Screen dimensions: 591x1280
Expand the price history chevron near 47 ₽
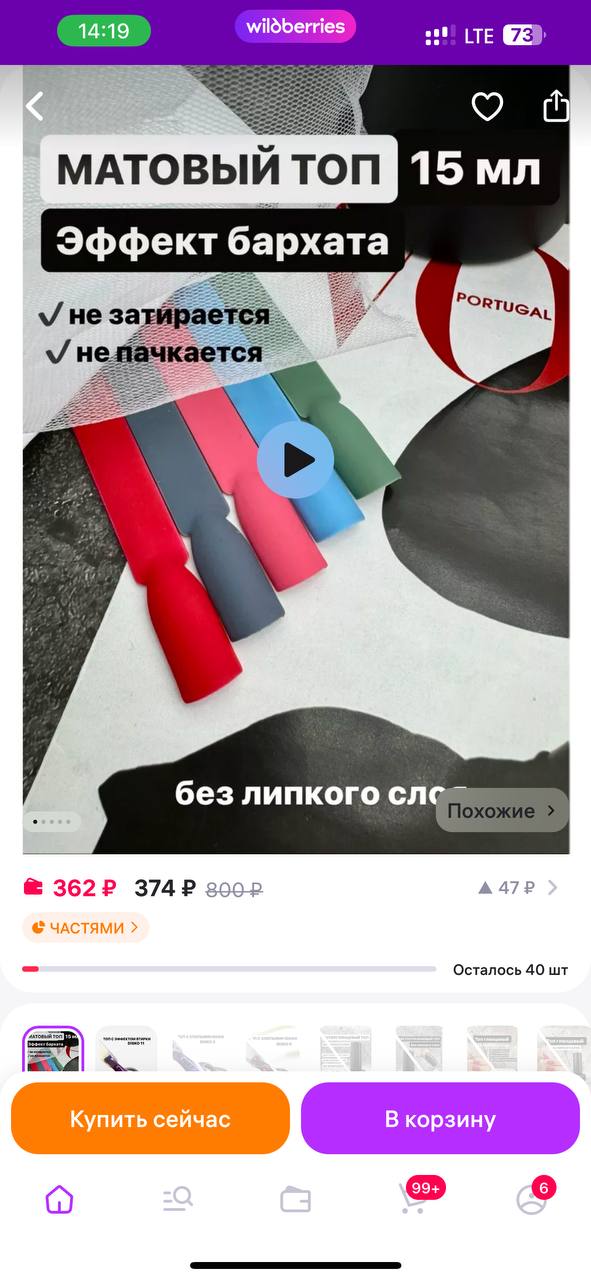click(553, 887)
